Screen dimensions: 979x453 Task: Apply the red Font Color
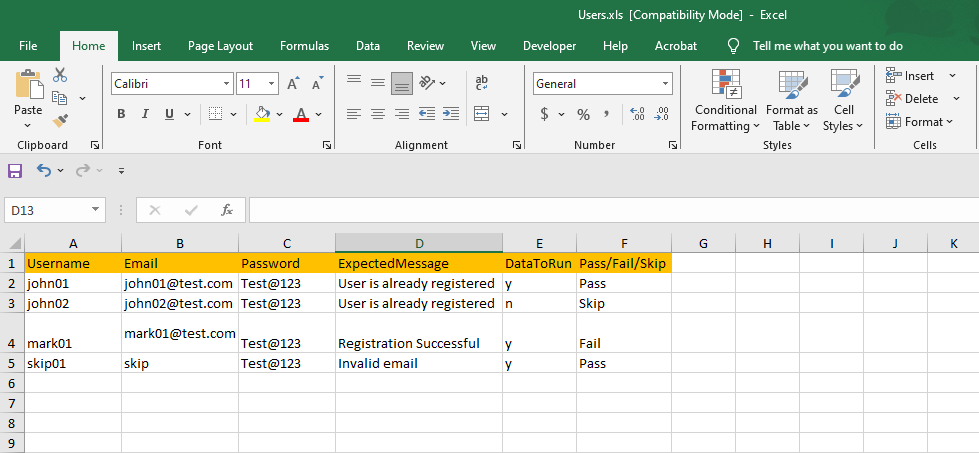click(302, 114)
